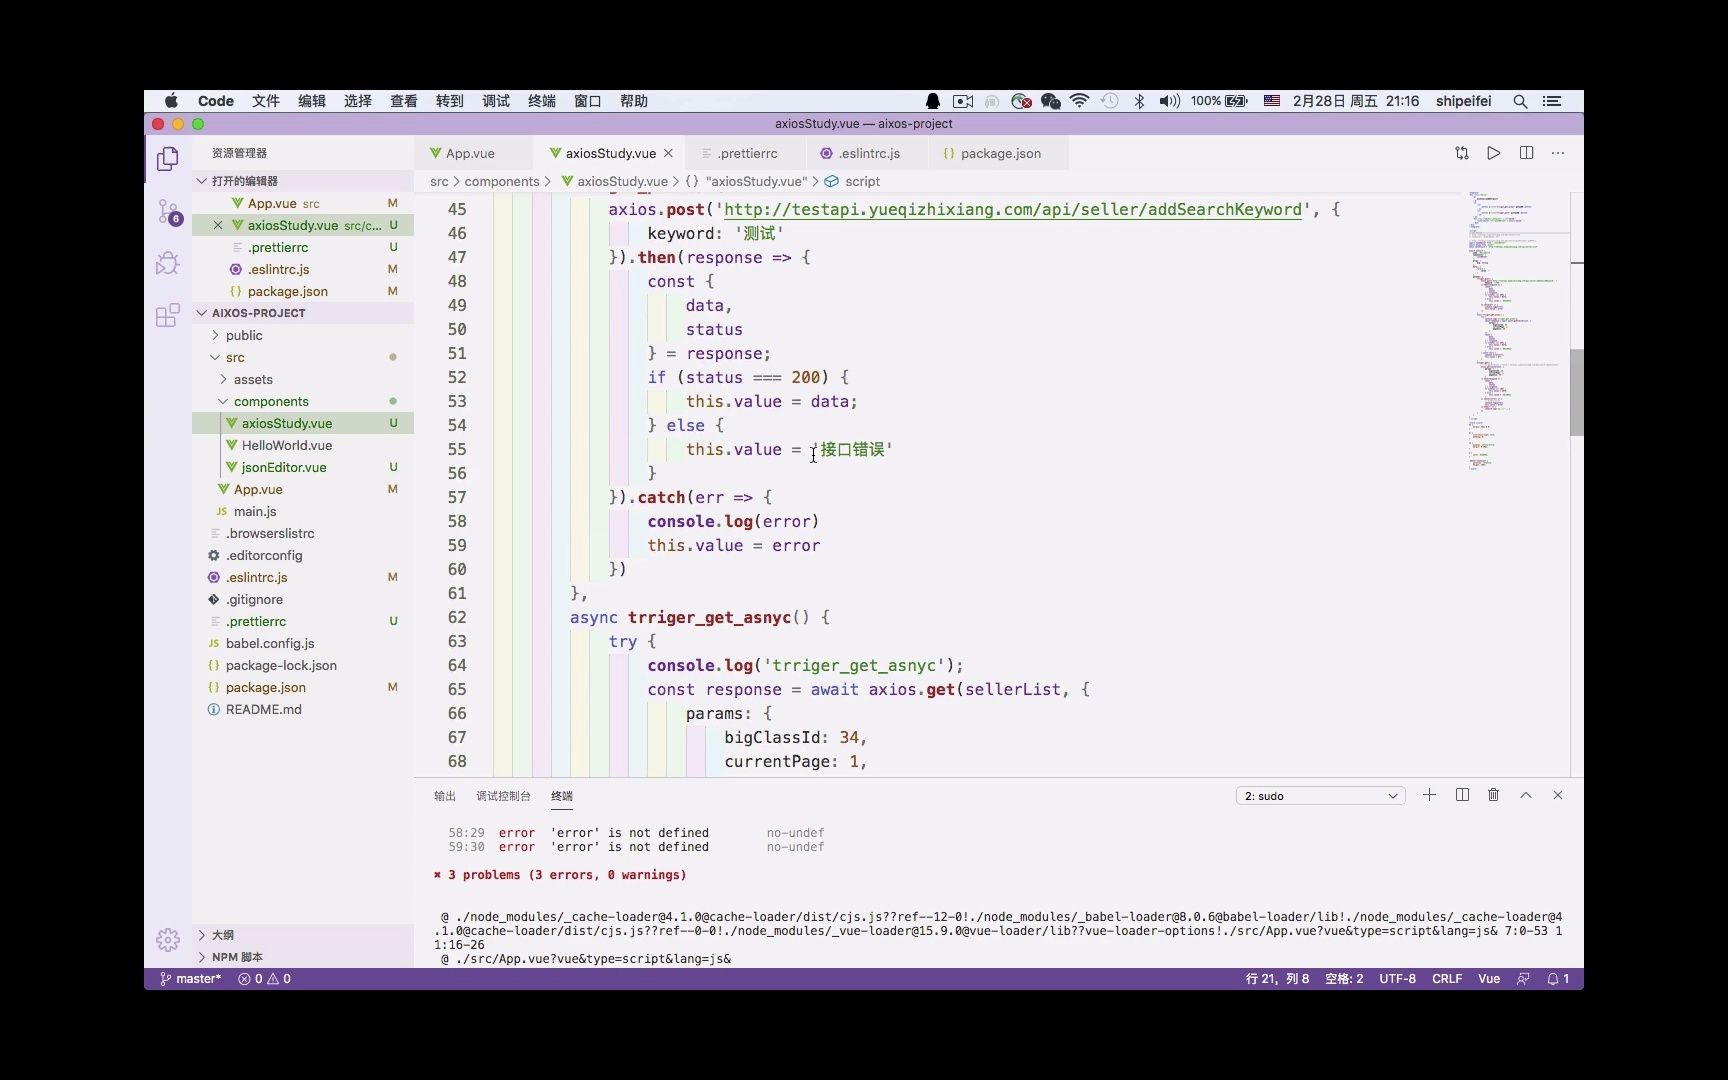Open the Run and Debug view
Screen dimensions: 1728x1080
[168, 263]
